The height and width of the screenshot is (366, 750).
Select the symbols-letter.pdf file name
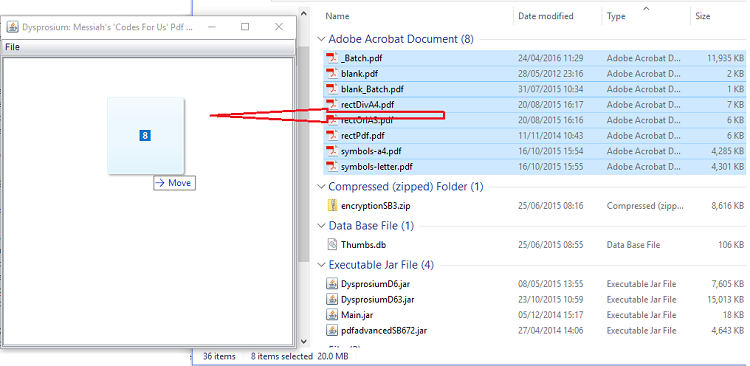click(x=376, y=167)
